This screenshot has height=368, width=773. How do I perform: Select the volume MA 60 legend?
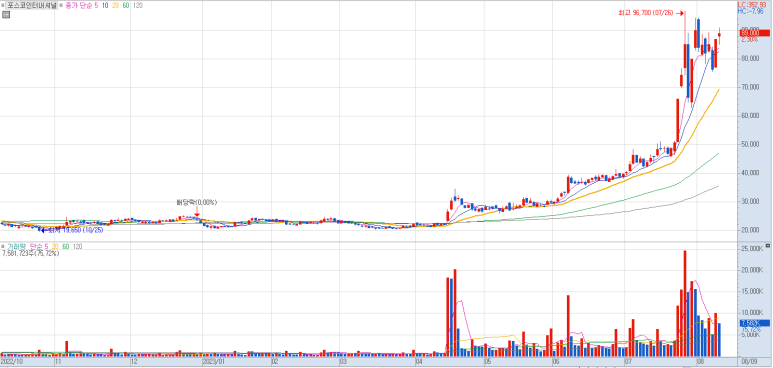pyautogui.click(x=65, y=246)
